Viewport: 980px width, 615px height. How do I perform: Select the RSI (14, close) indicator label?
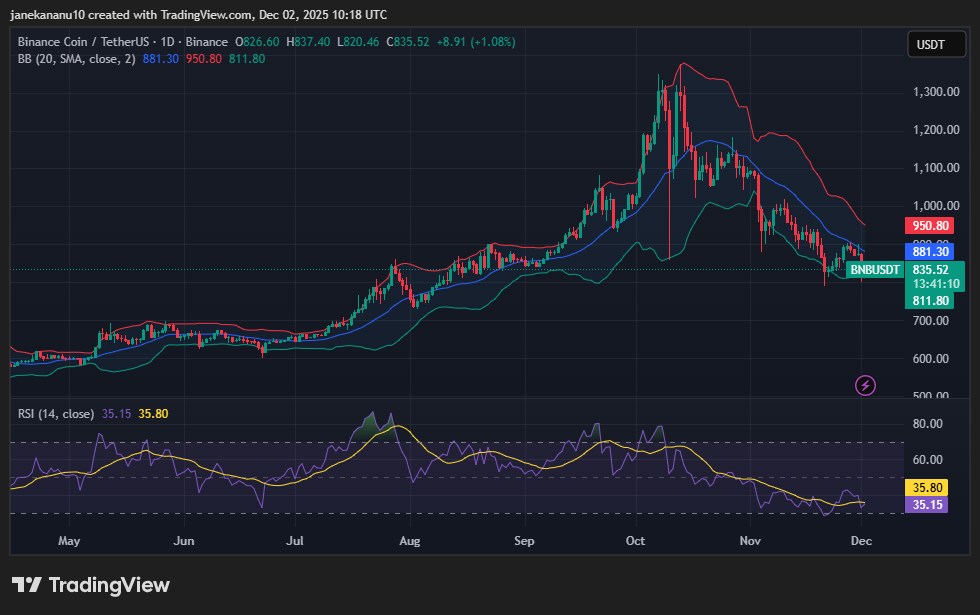[56, 413]
